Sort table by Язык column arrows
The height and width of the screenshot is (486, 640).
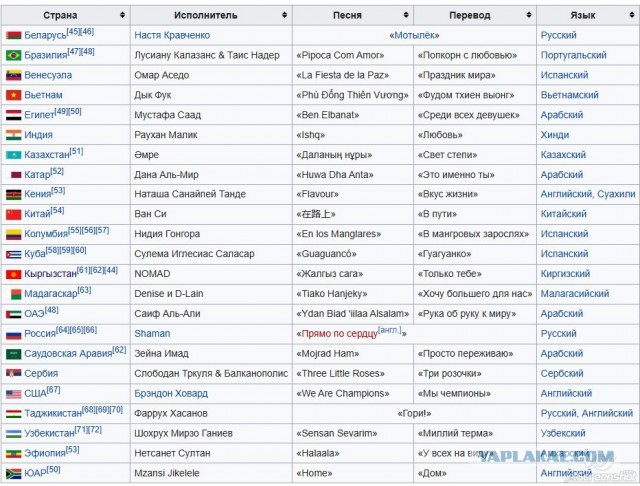pyautogui.click(x=632, y=15)
